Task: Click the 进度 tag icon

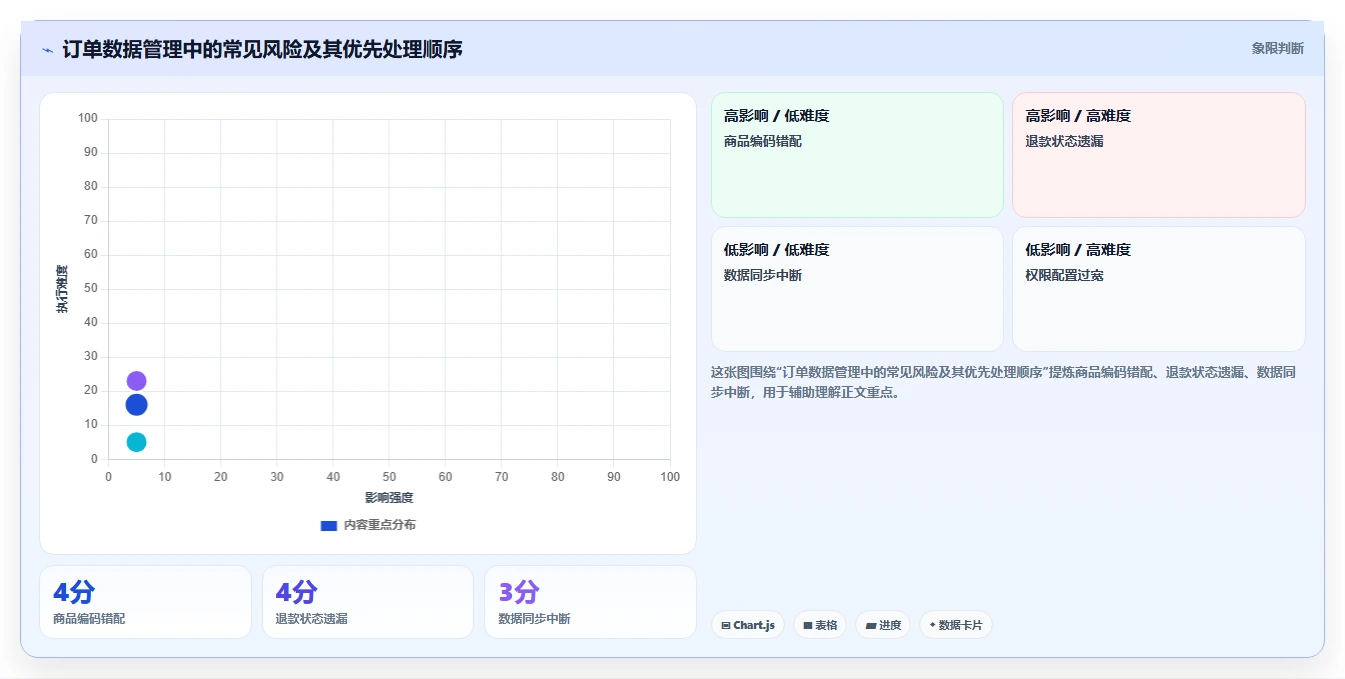Action: click(x=870, y=626)
